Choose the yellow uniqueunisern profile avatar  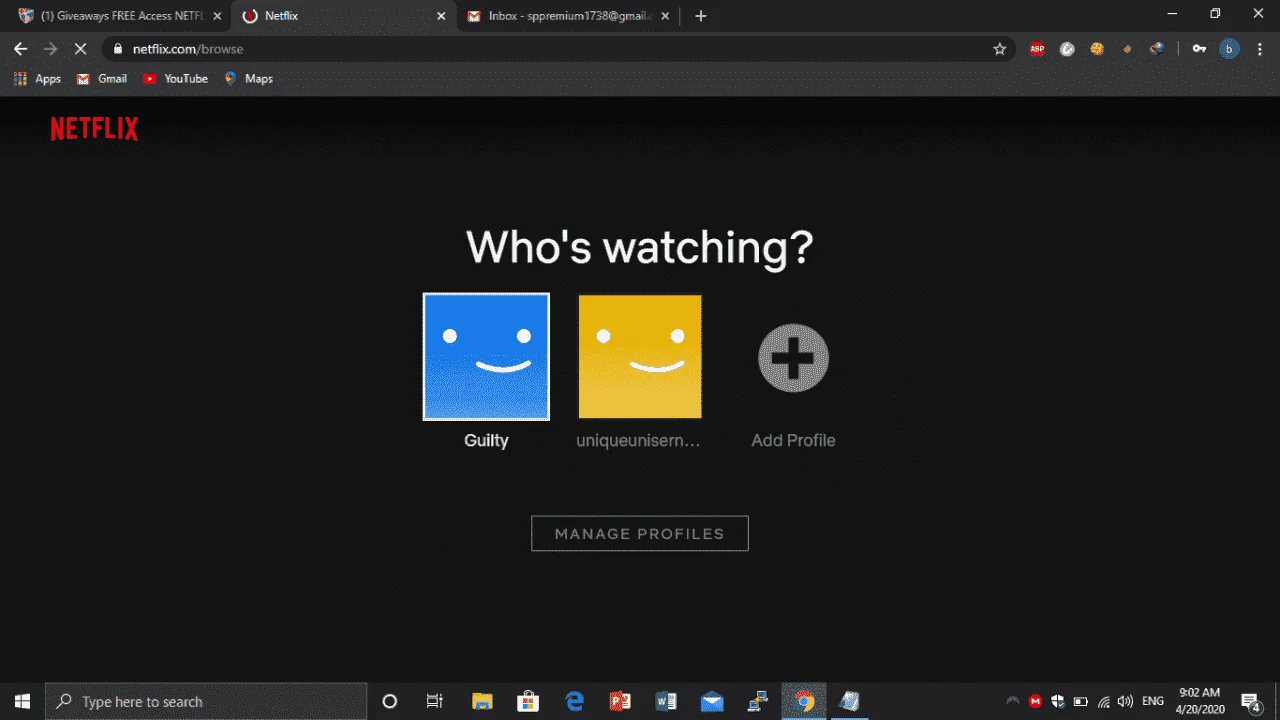[640, 357]
